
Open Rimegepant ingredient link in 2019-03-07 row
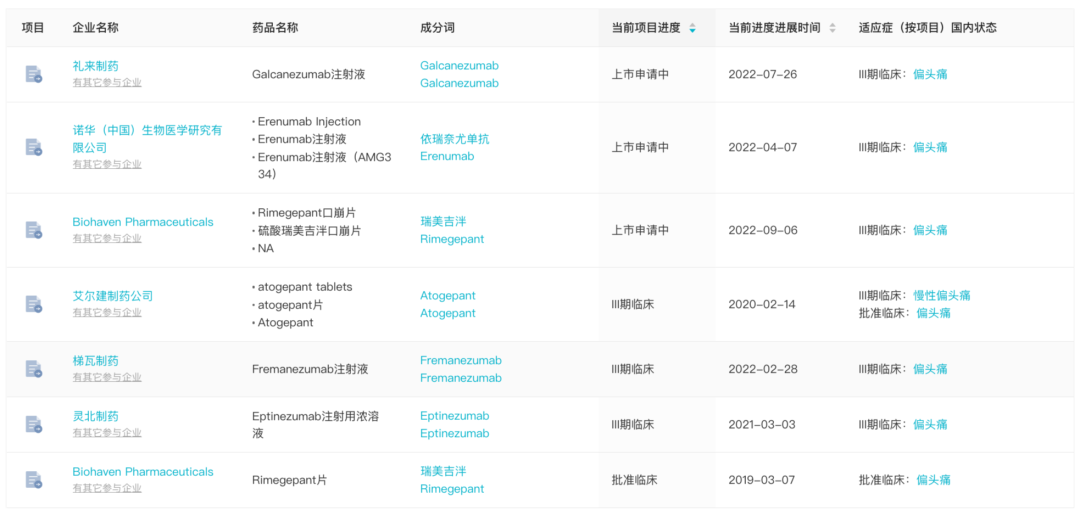tap(452, 489)
